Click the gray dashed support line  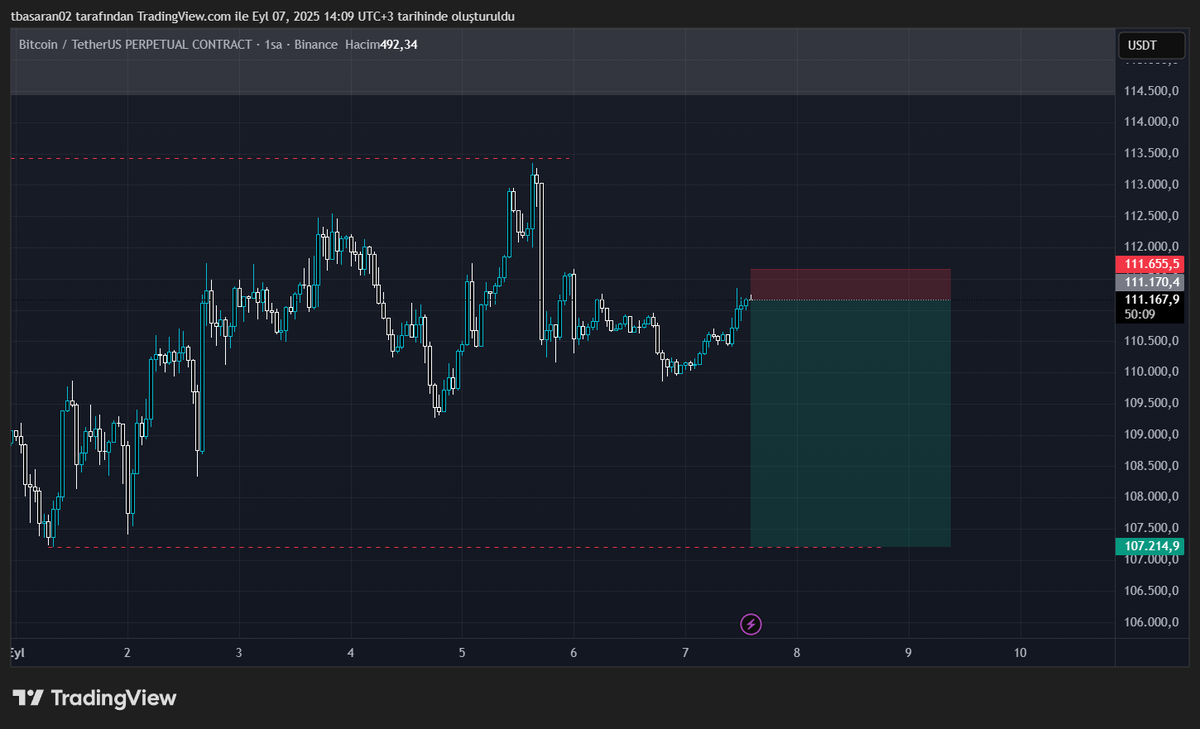[x=465, y=547]
